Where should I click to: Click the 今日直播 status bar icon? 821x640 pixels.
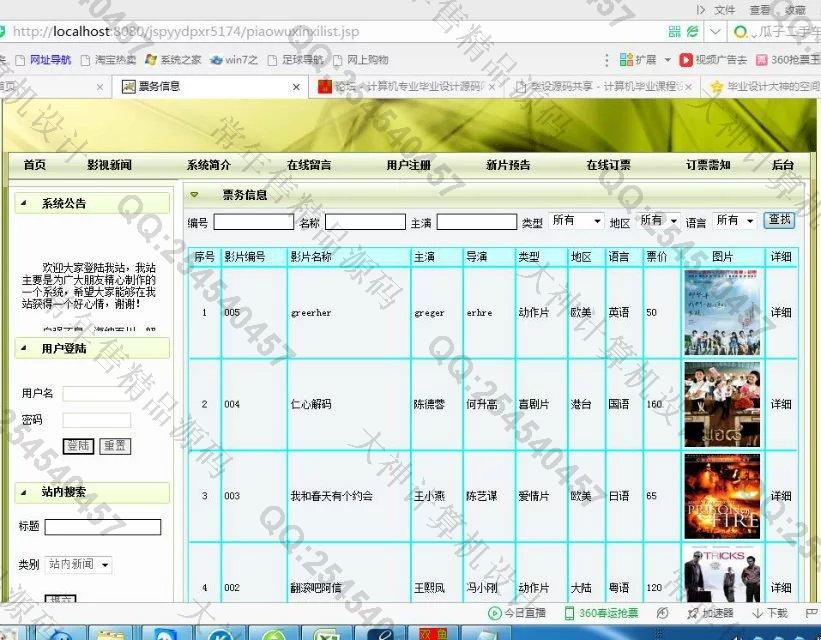pyautogui.click(x=517, y=613)
